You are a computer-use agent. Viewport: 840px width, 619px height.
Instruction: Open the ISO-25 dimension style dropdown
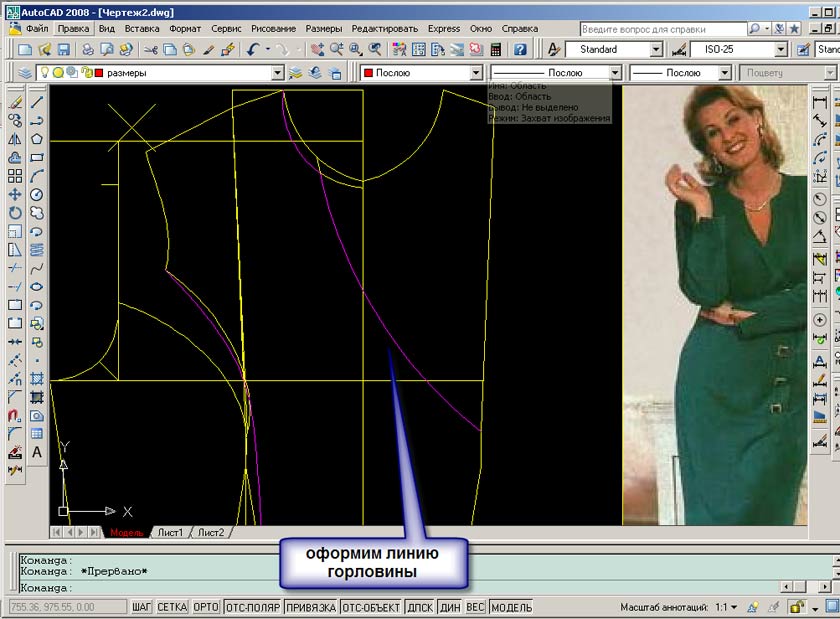[780, 49]
